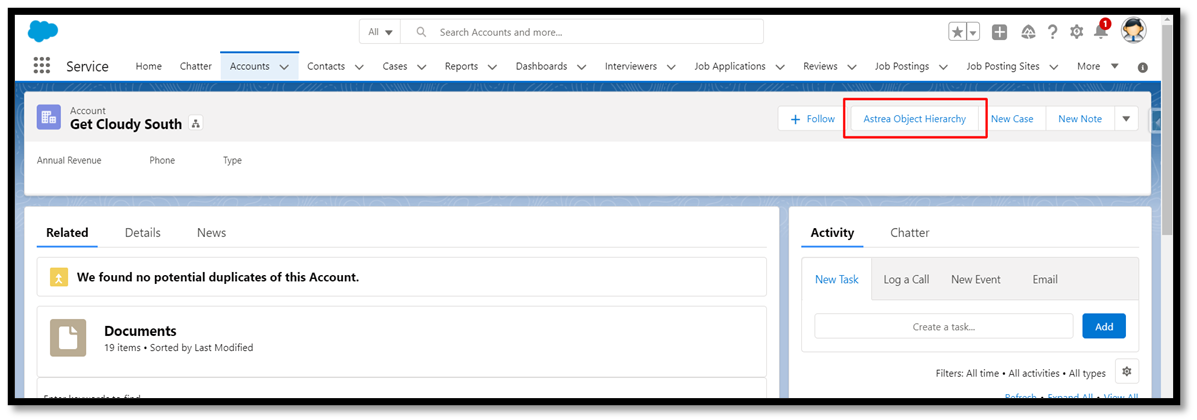Open the Dashboards tab
Screen dimensions: 1197x420
(x=541, y=66)
